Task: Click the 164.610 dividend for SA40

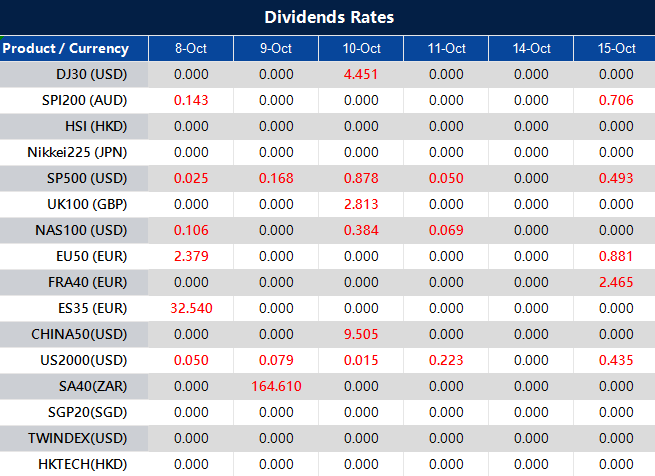Action: point(276,386)
